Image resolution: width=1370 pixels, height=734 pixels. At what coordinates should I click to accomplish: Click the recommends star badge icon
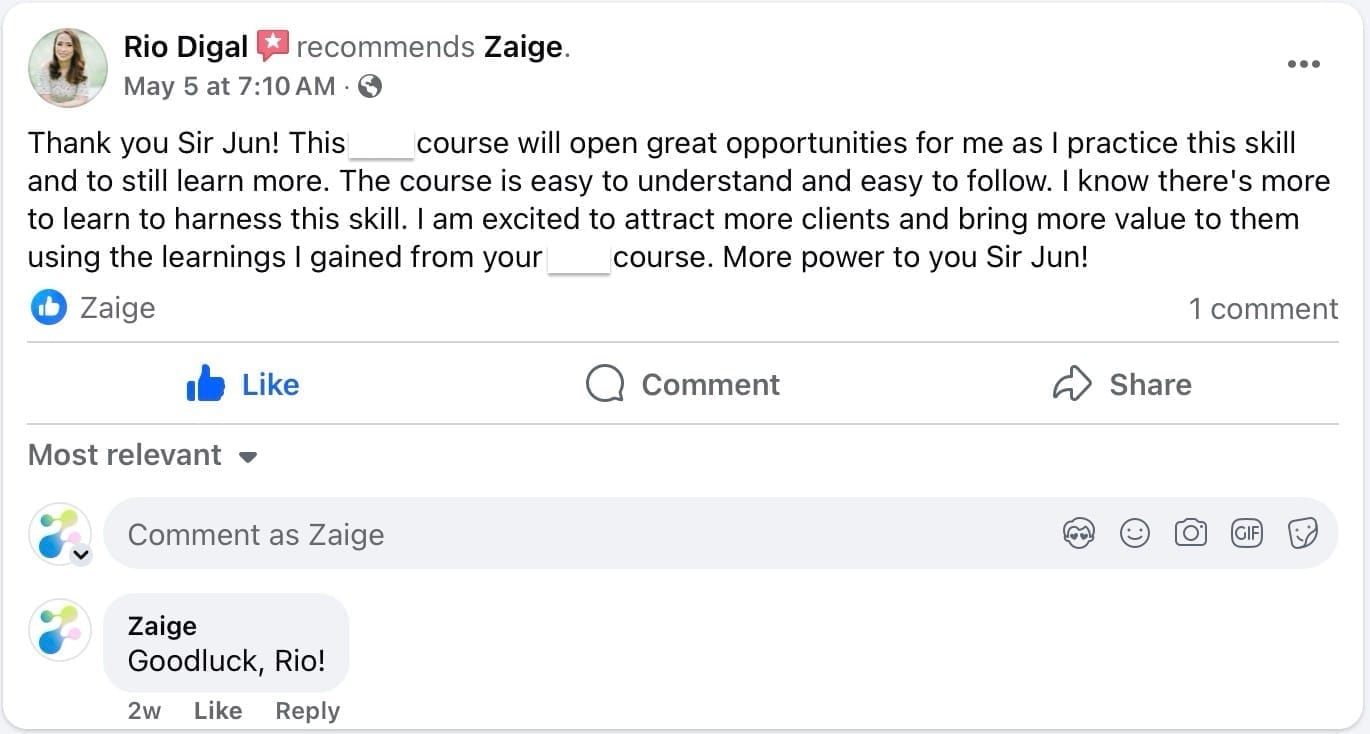(x=272, y=46)
